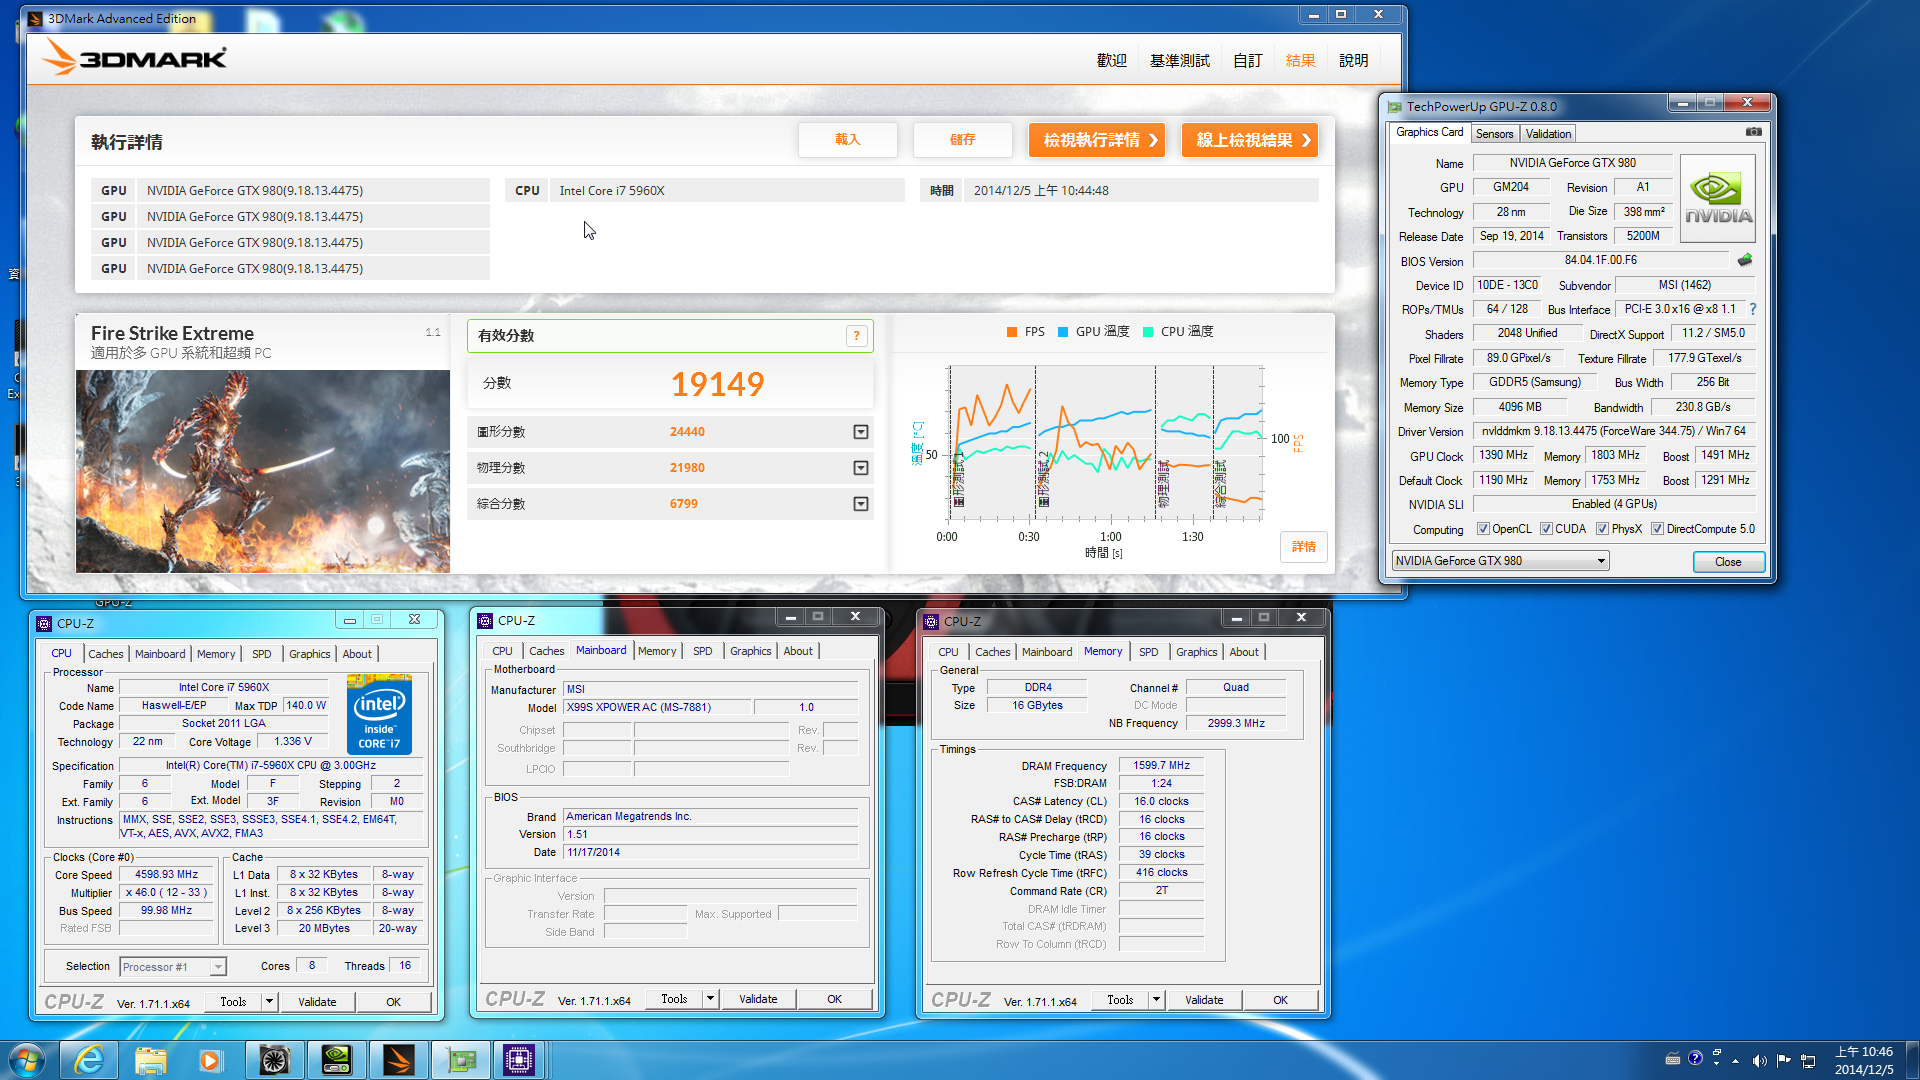Open the motherboard utility taskbar icon
Screen dimensions: 1920x1080
pos(460,1060)
